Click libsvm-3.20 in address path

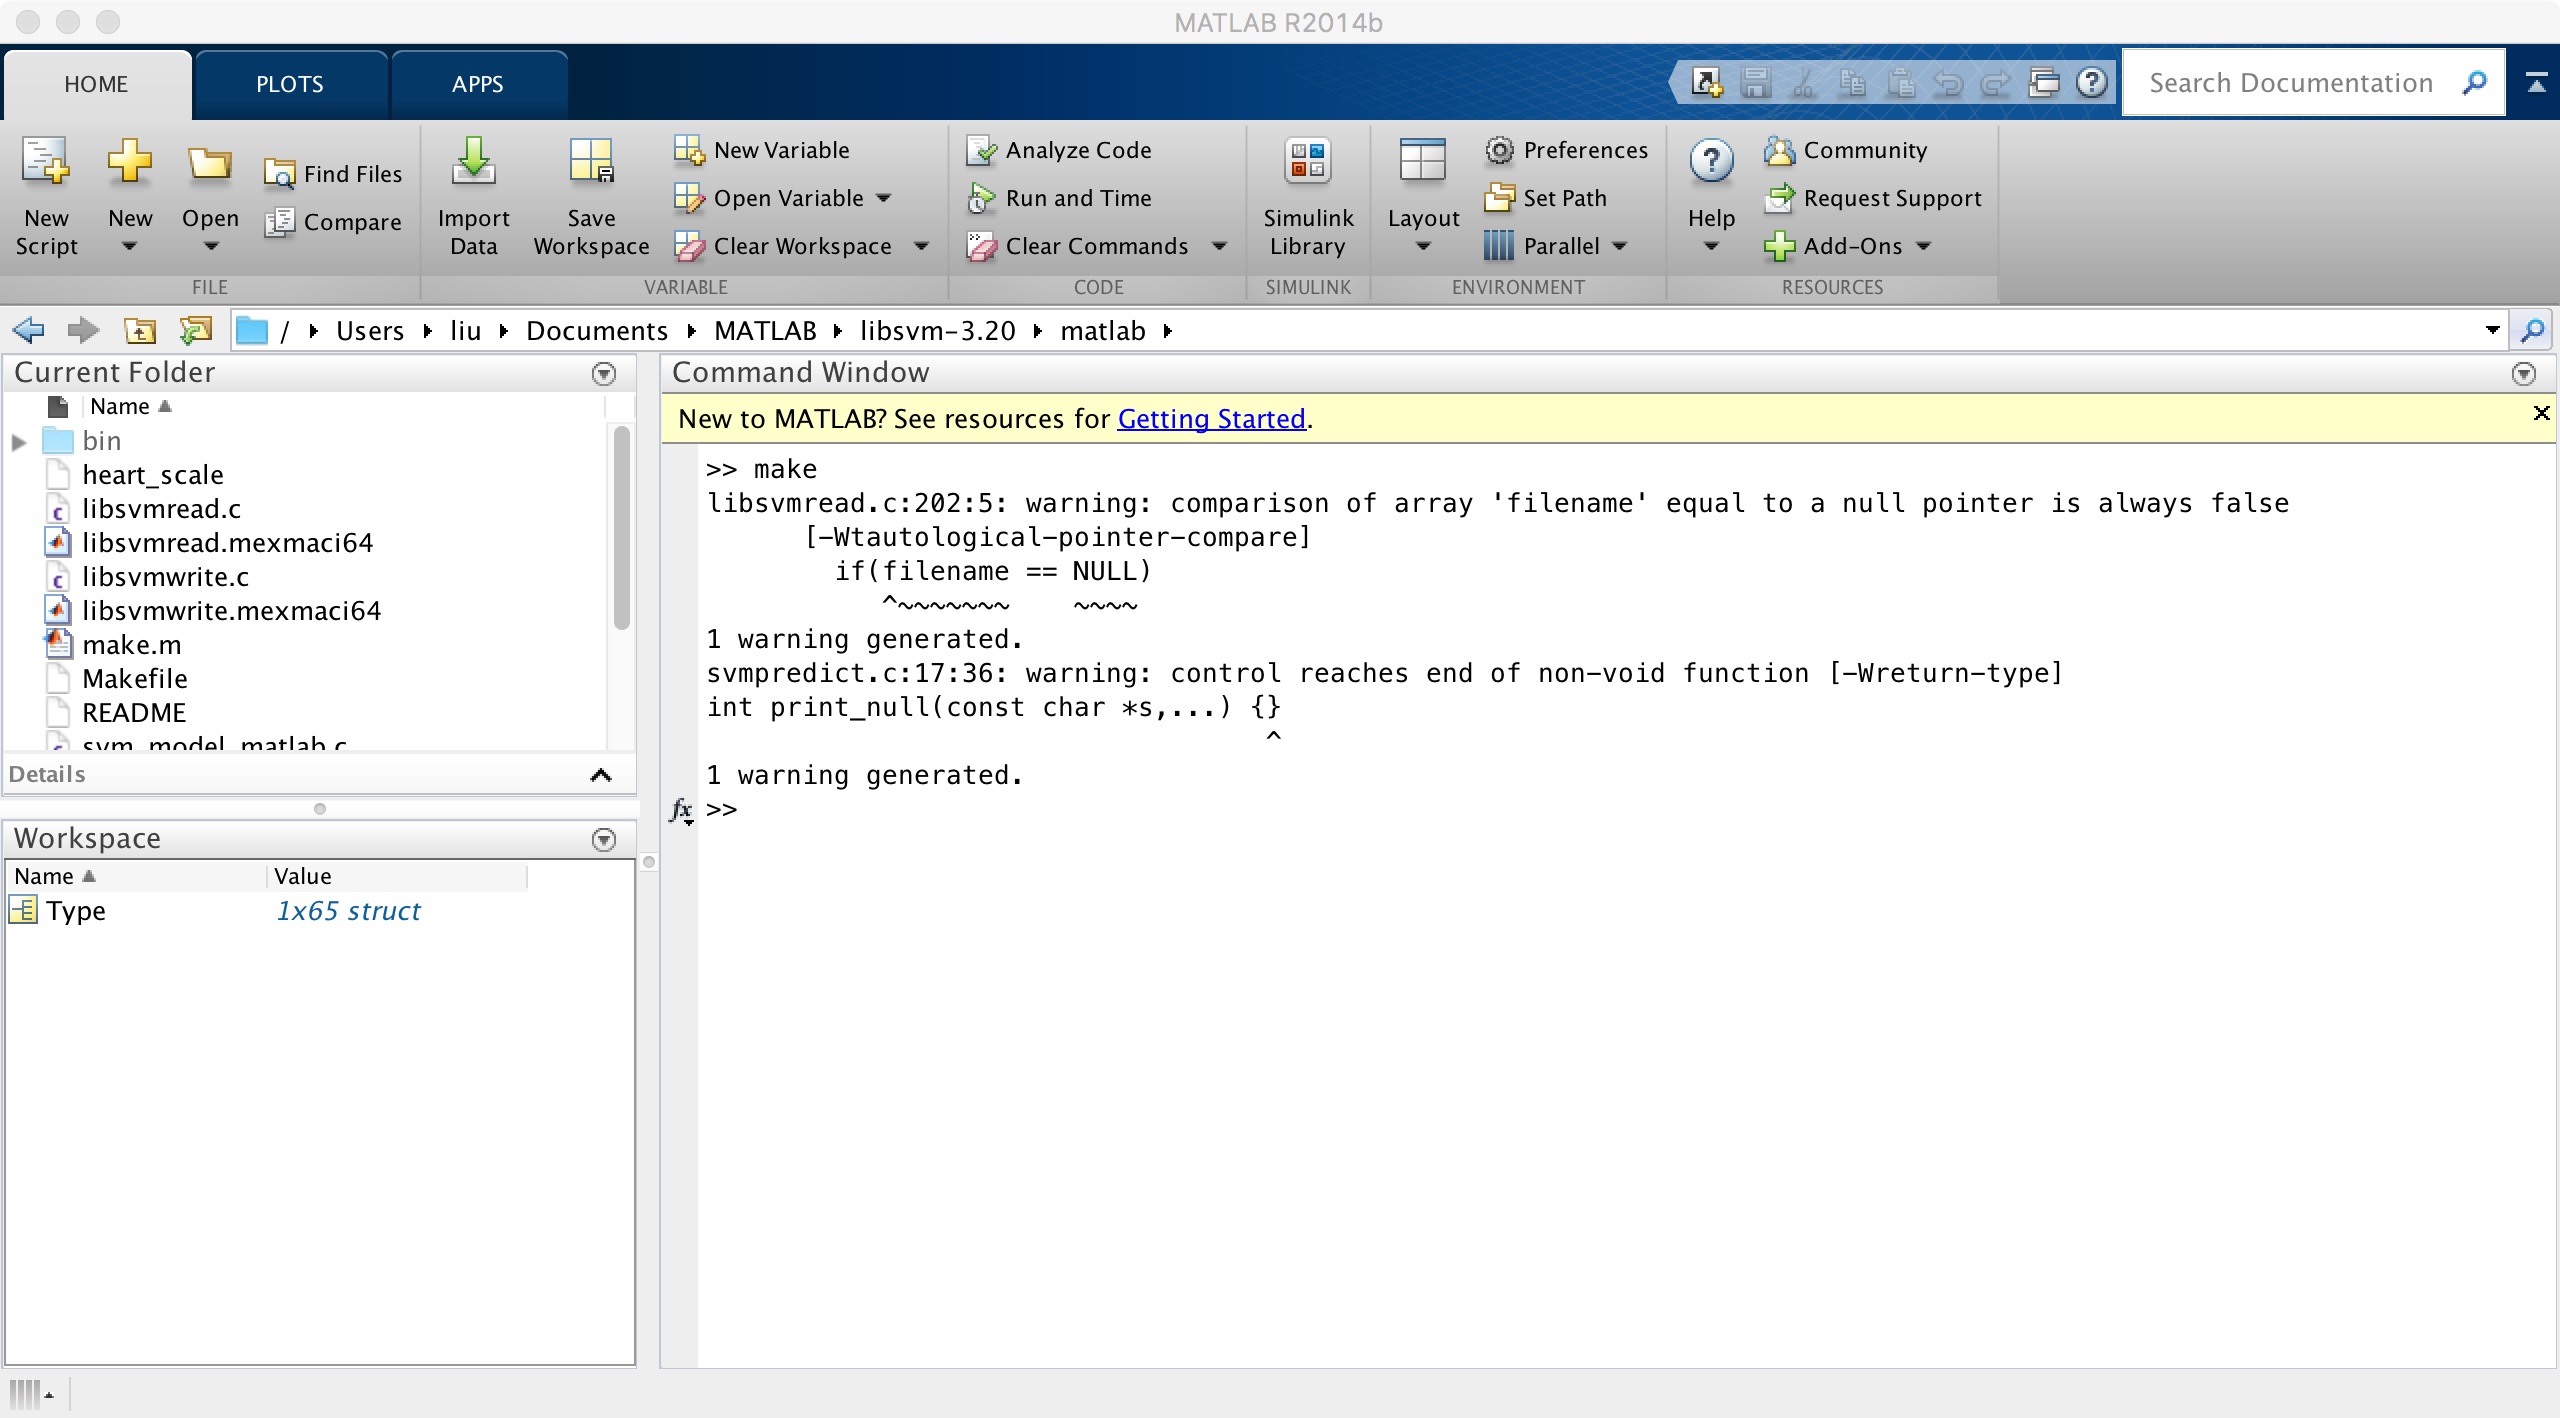pos(938,331)
